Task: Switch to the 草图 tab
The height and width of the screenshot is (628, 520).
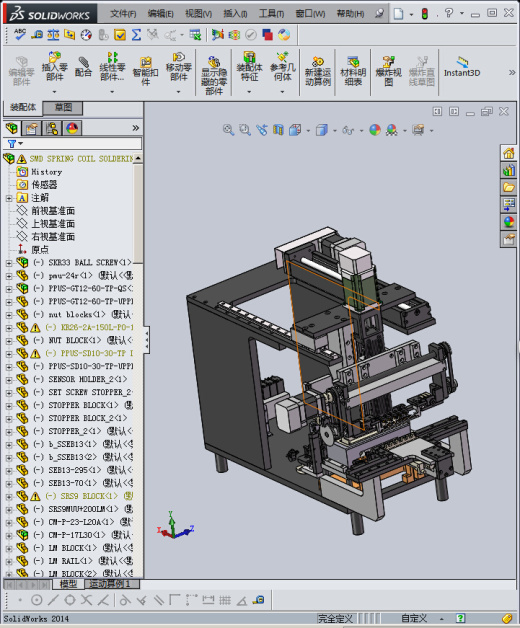Action: (x=63, y=107)
